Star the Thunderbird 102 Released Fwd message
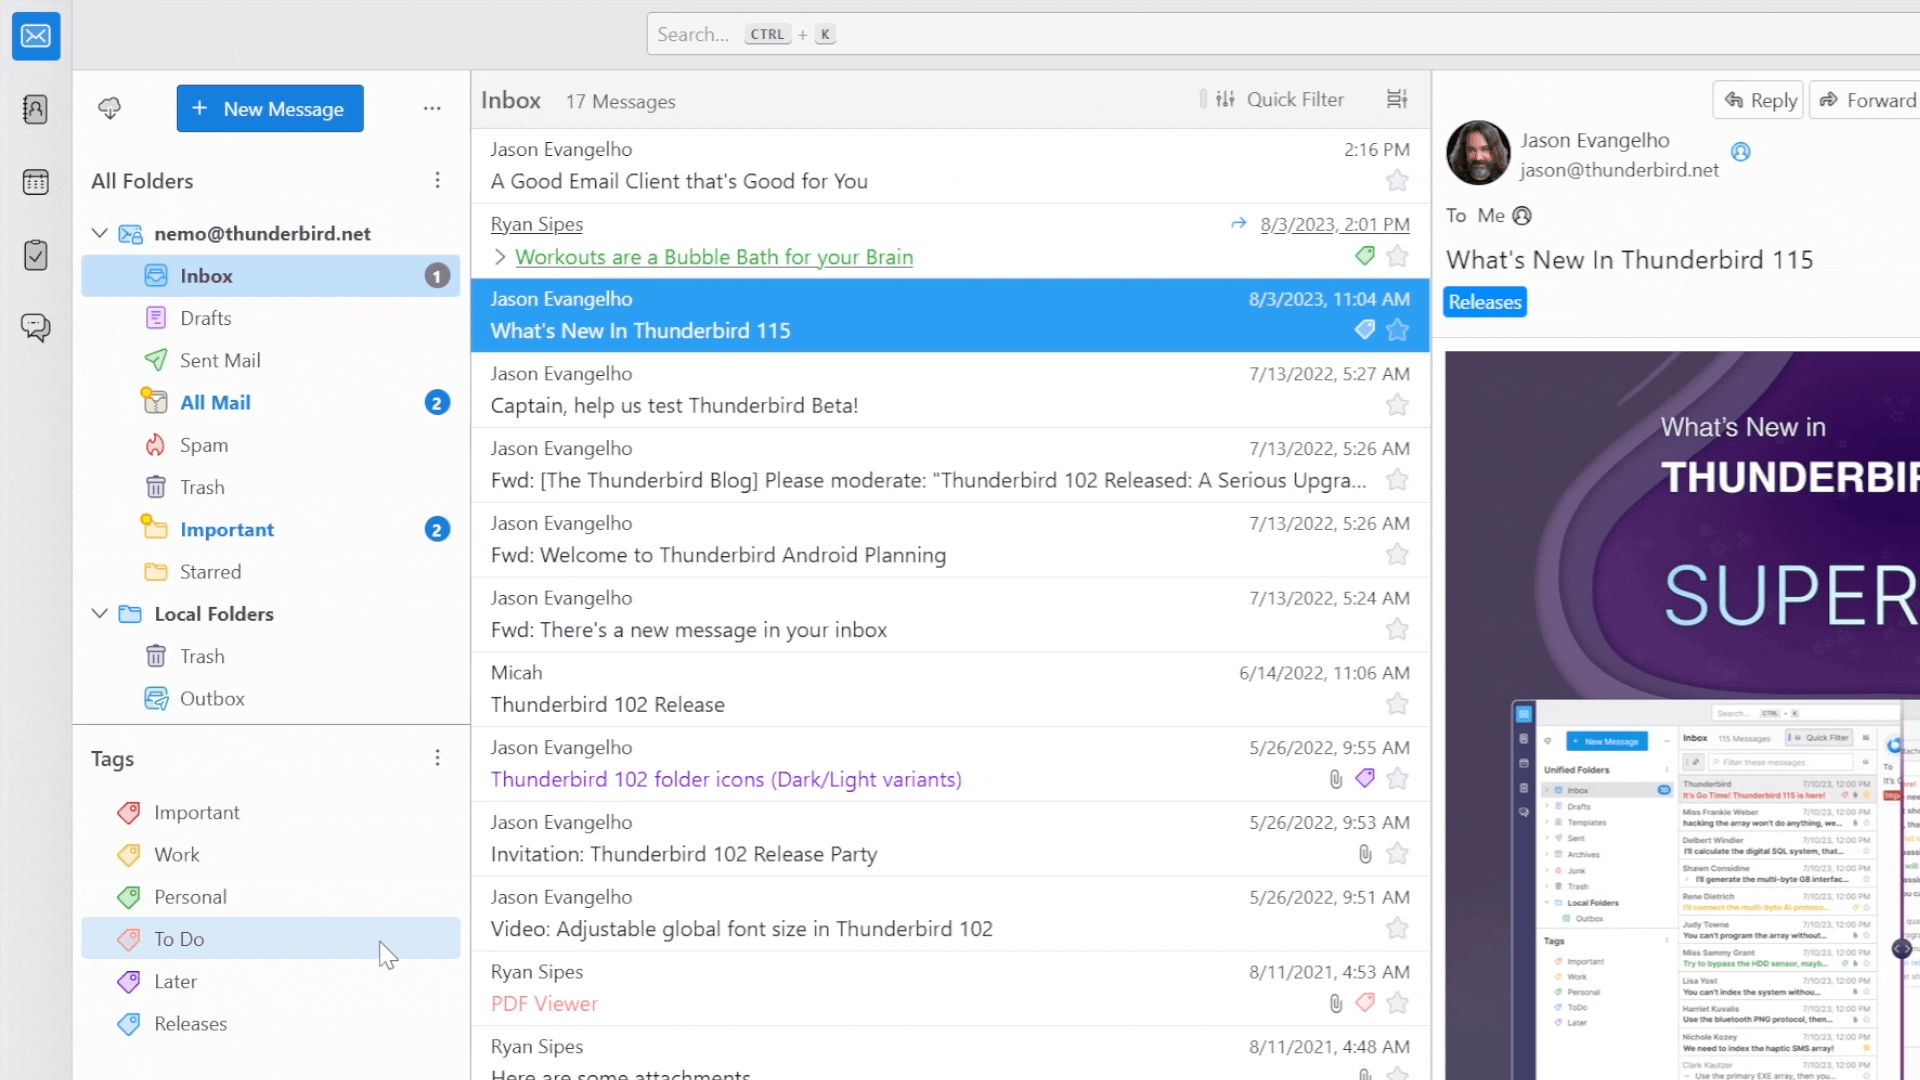Screen dimensions: 1920x1080 [x=1397, y=480]
